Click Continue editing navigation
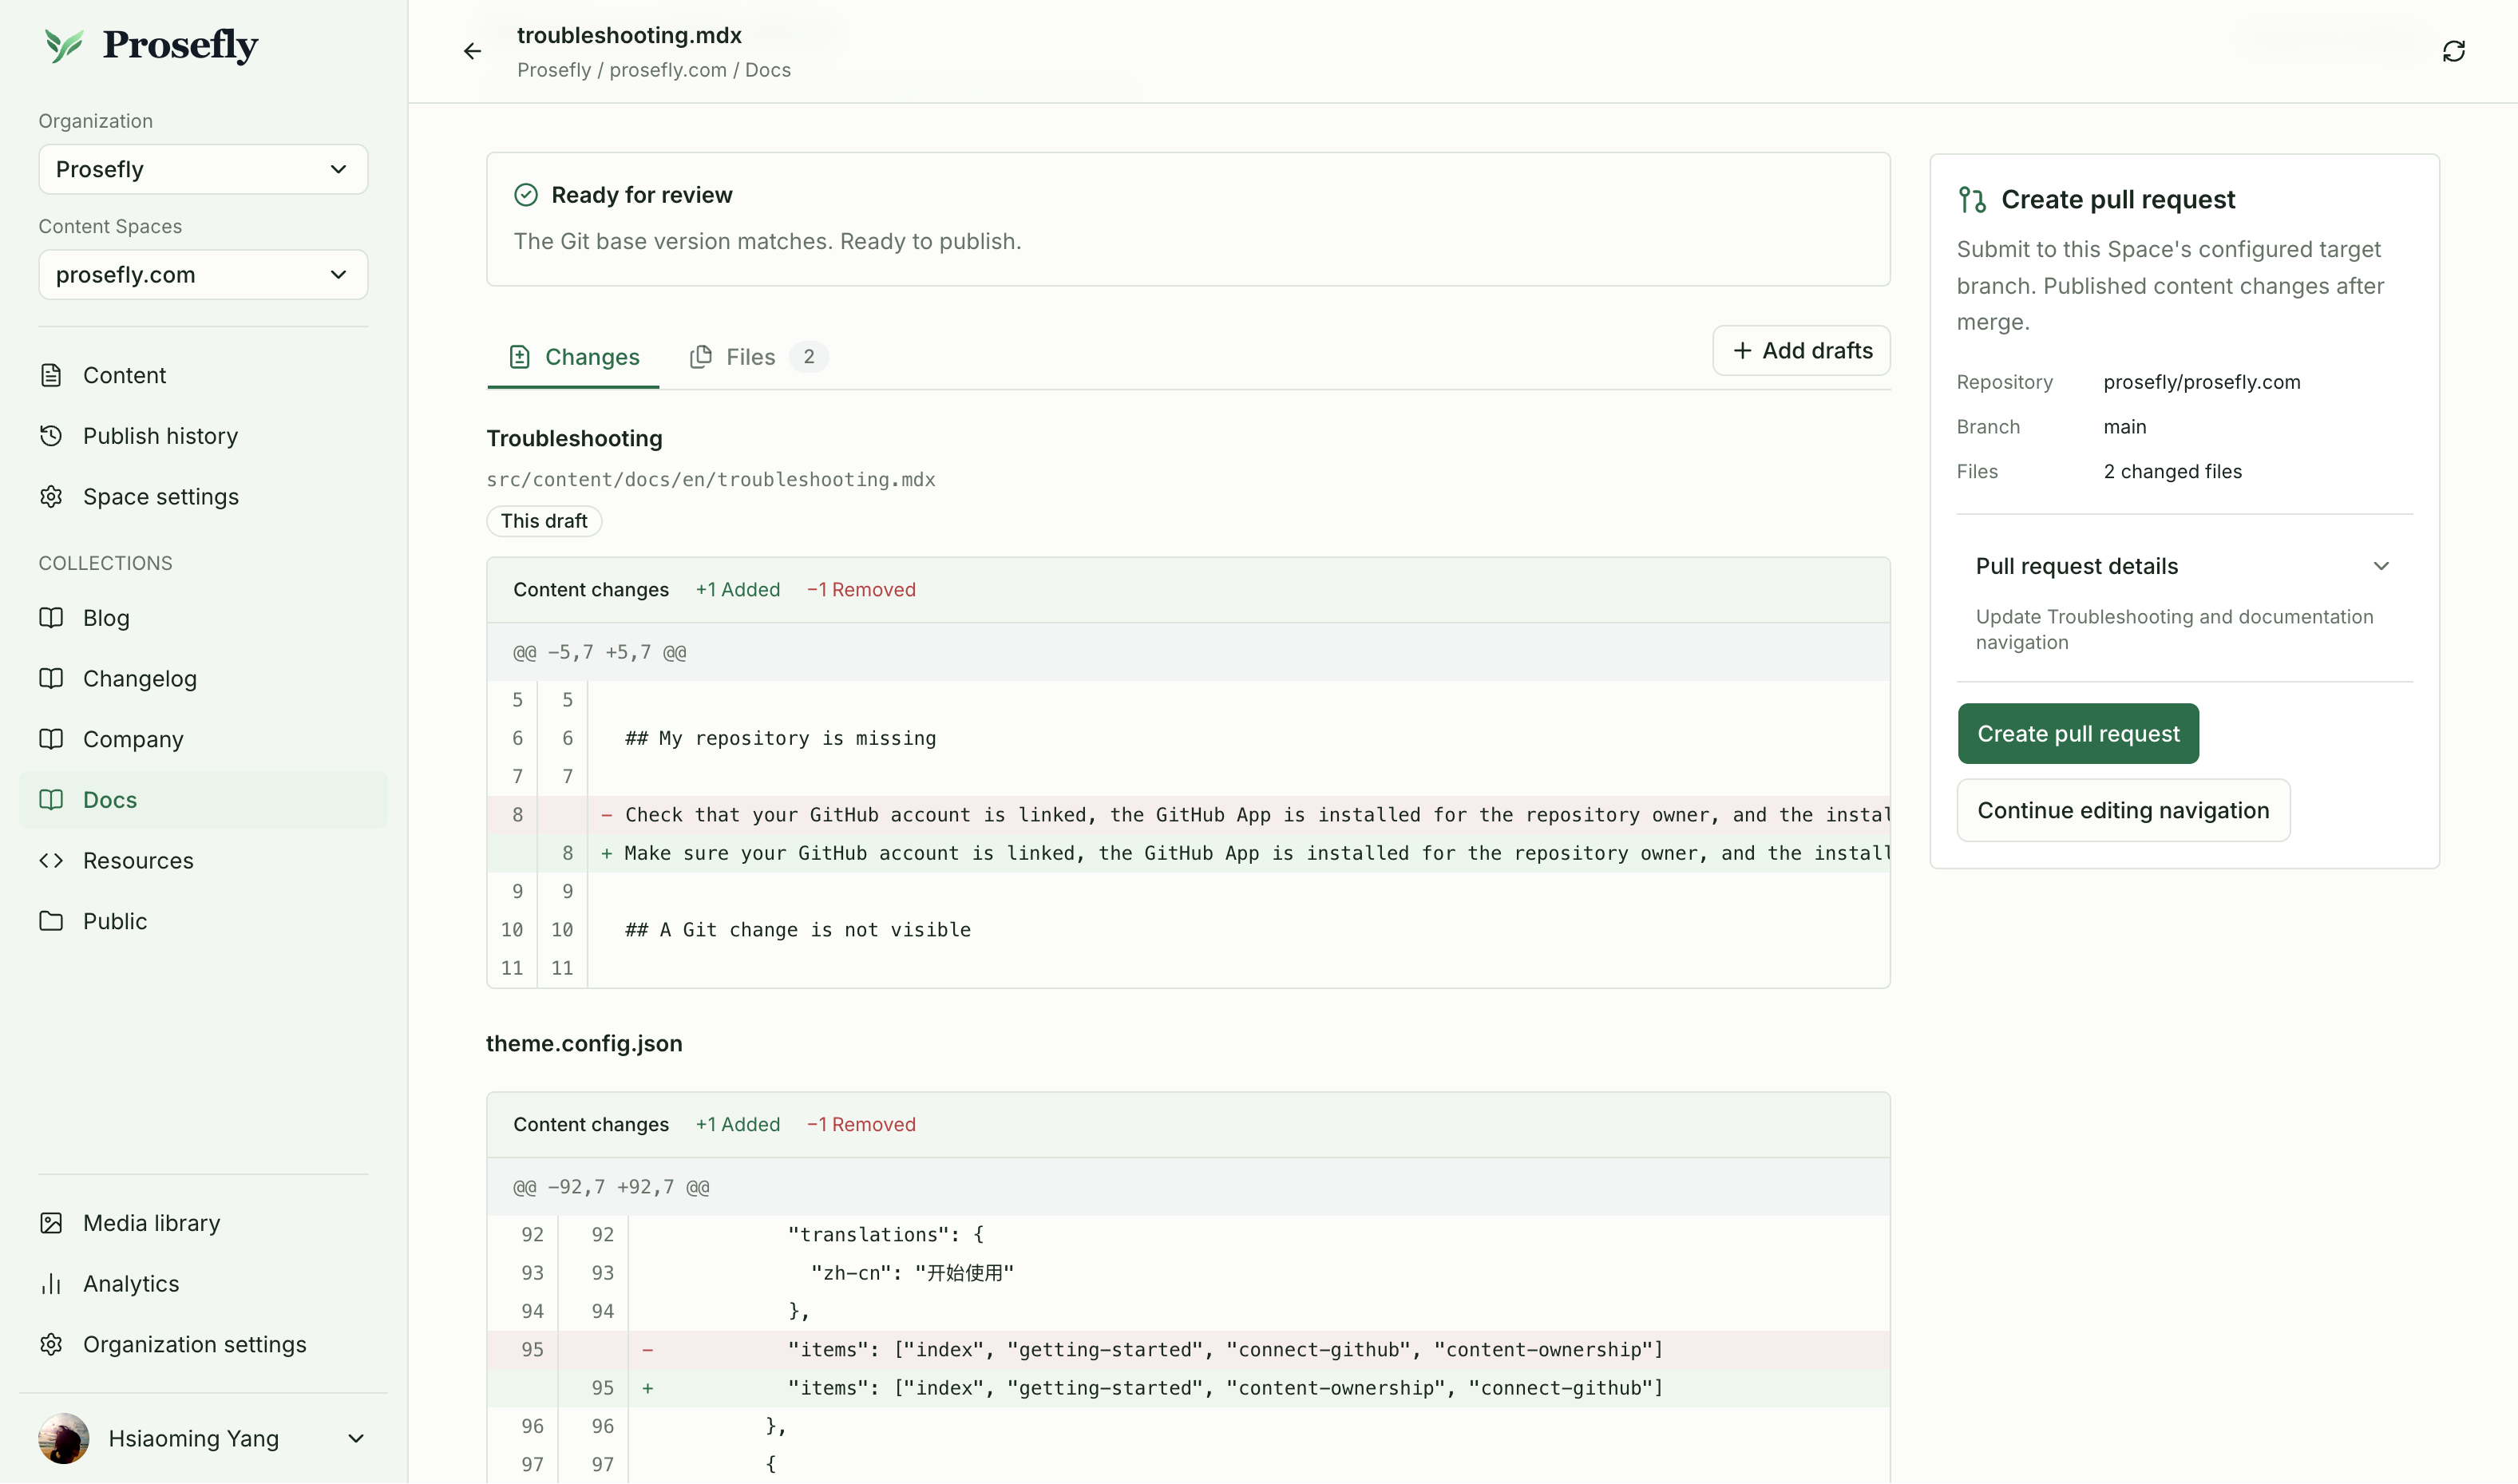Screen dimensions: 2518x1484 pos(2123,810)
